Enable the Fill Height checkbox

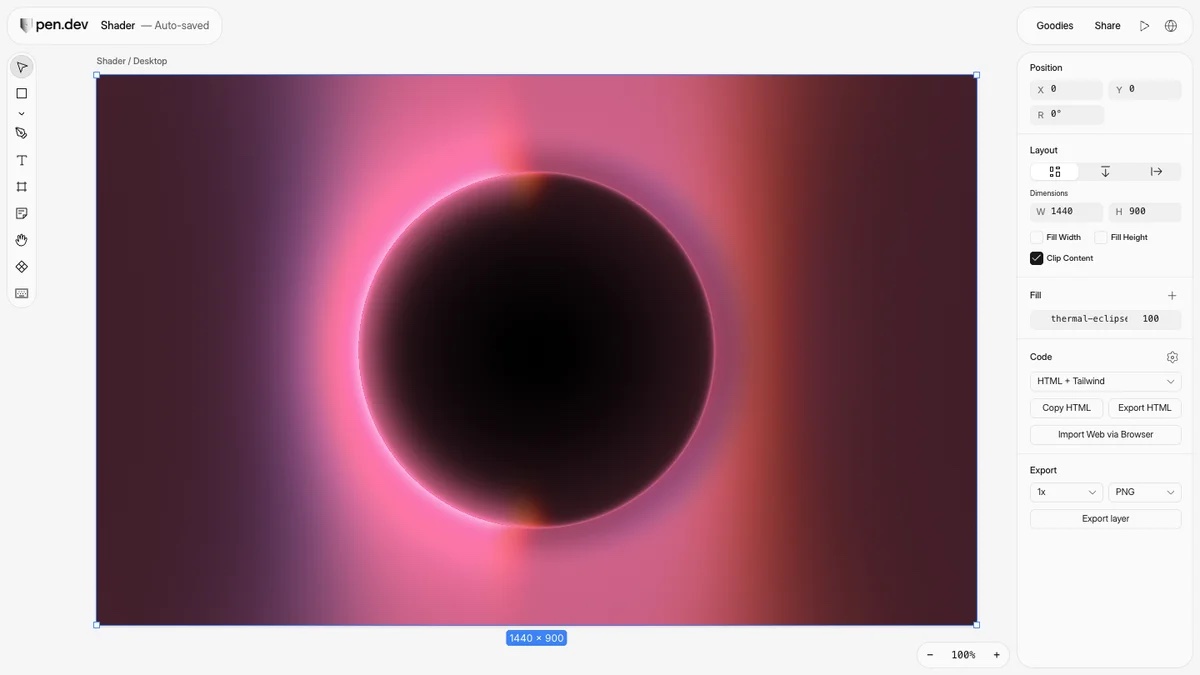1100,237
